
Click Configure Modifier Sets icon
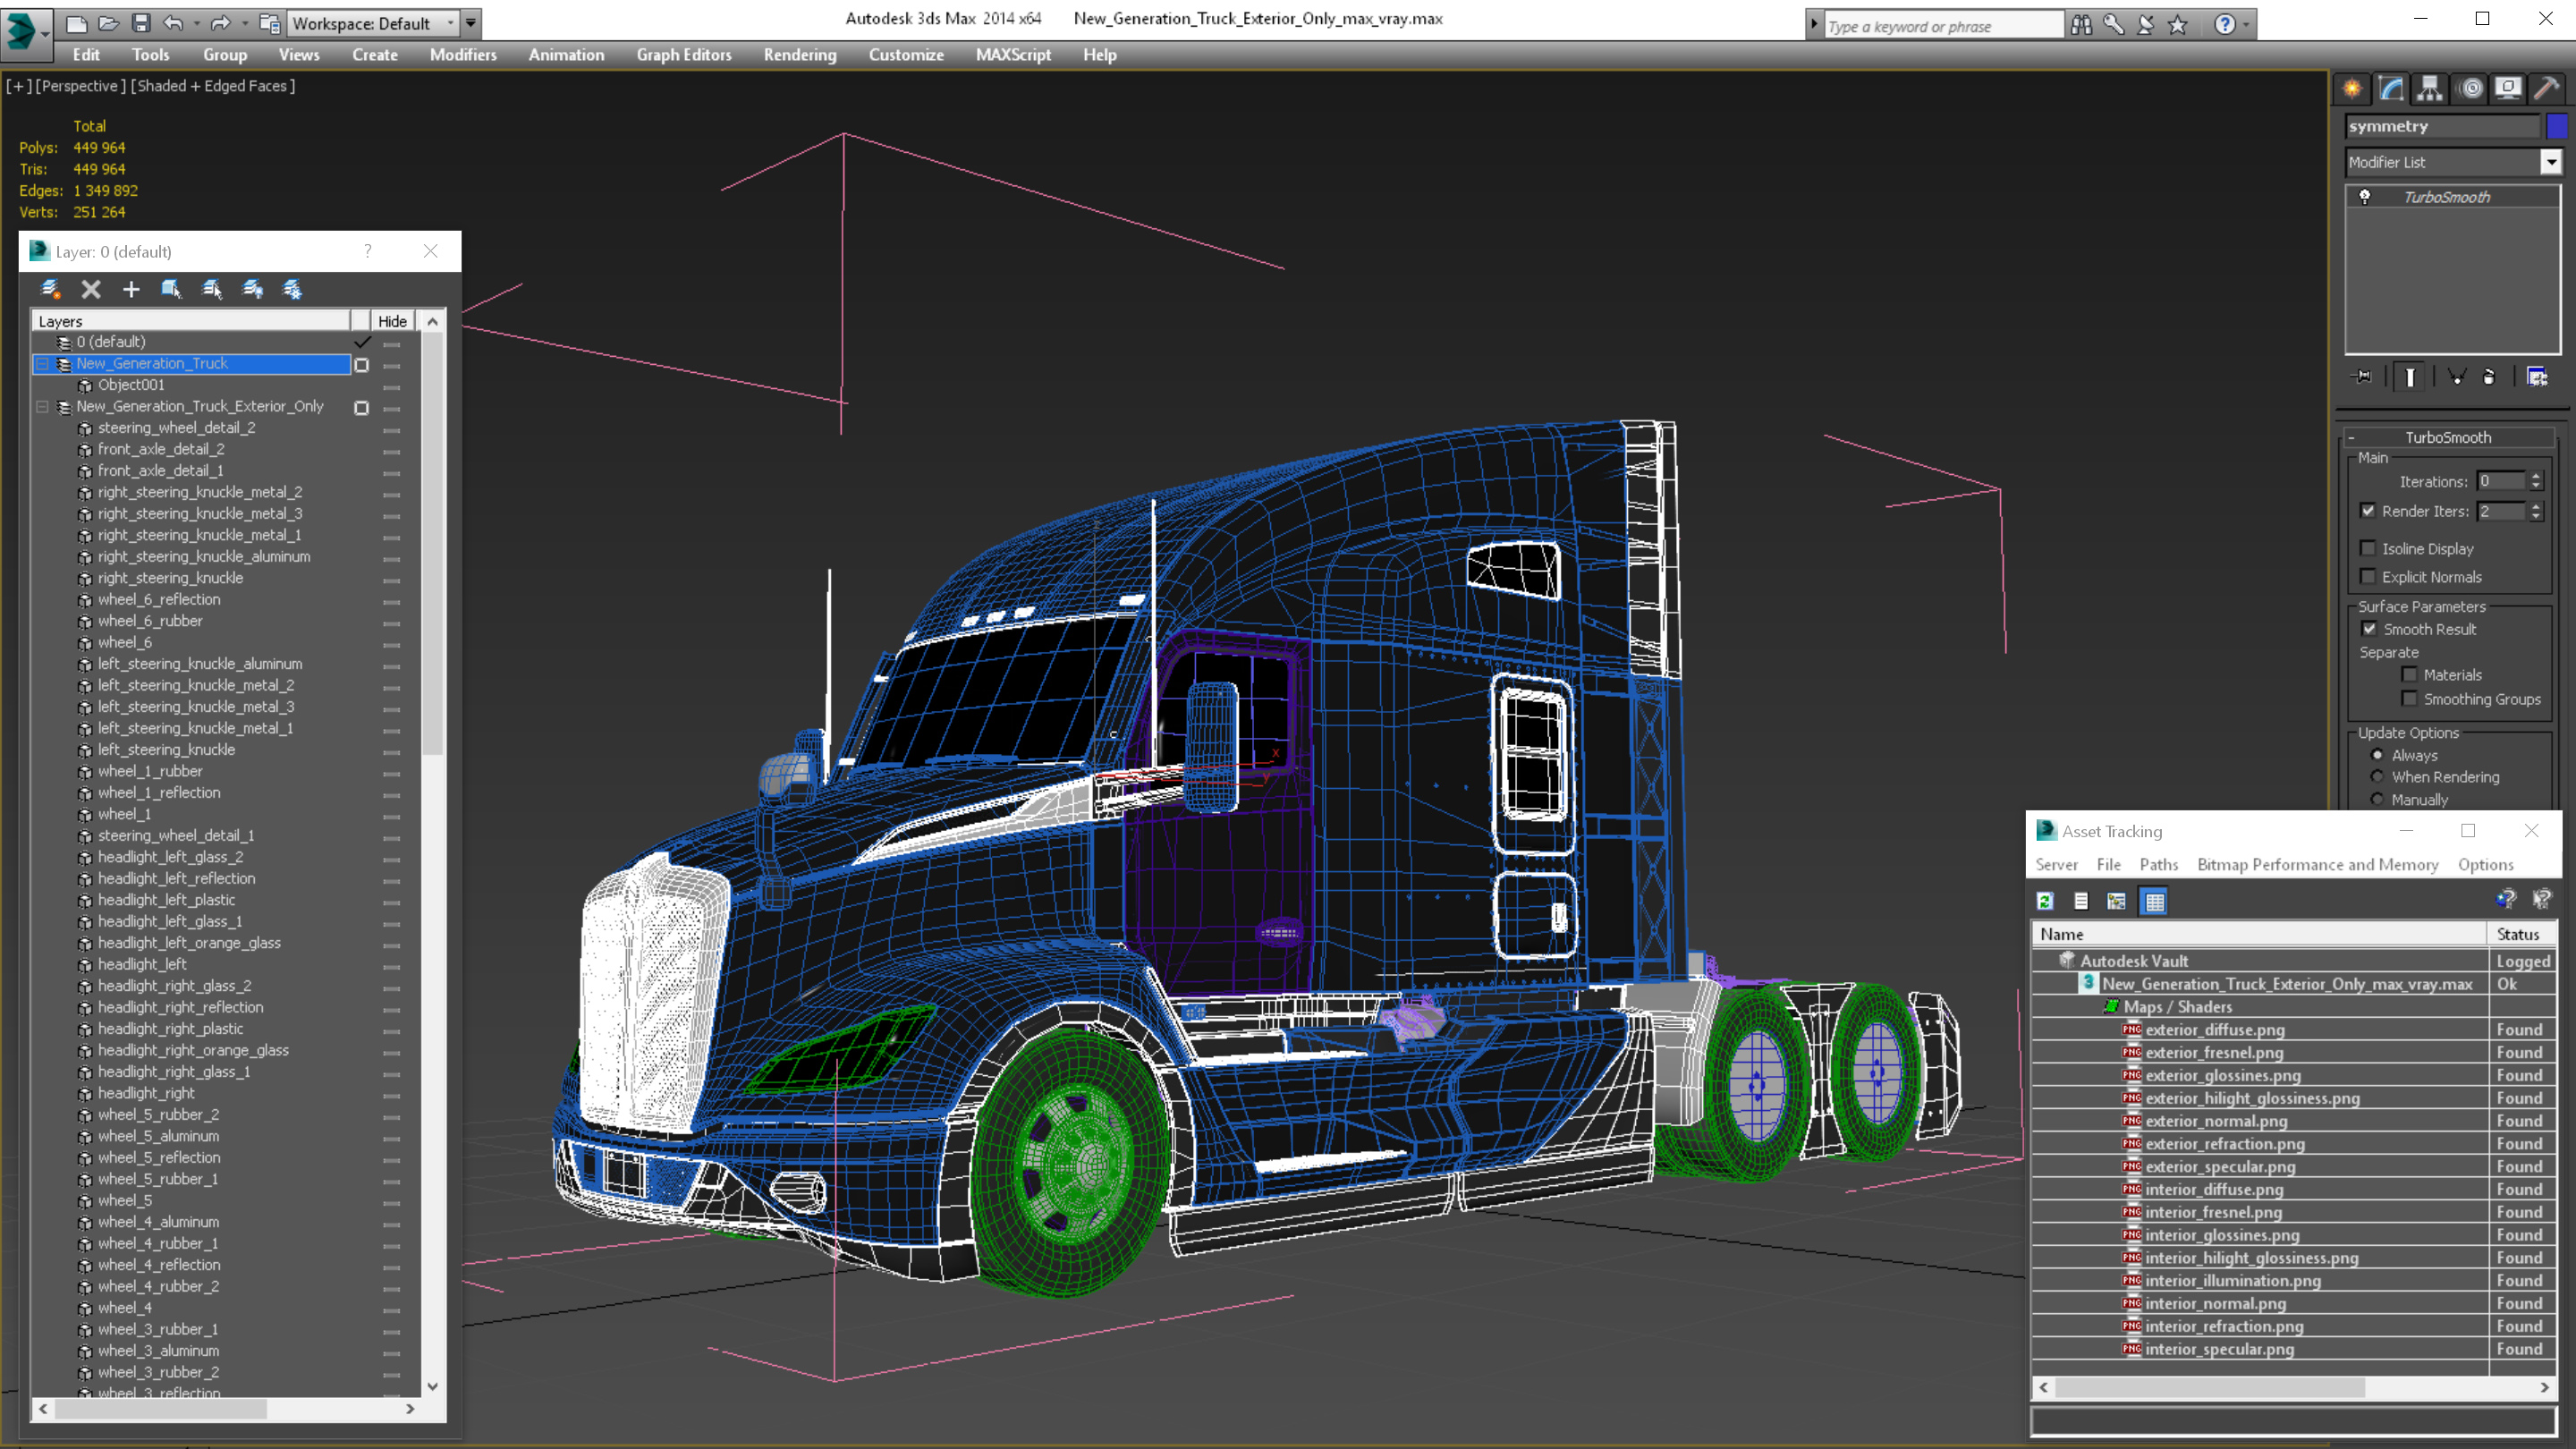[2537, 377]
